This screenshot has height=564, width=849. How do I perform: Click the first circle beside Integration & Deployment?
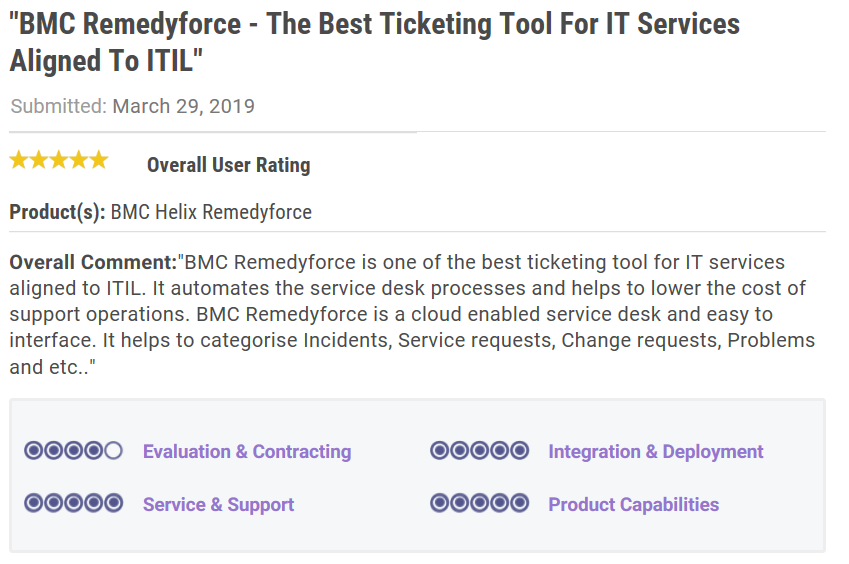(x=440, y=450)
